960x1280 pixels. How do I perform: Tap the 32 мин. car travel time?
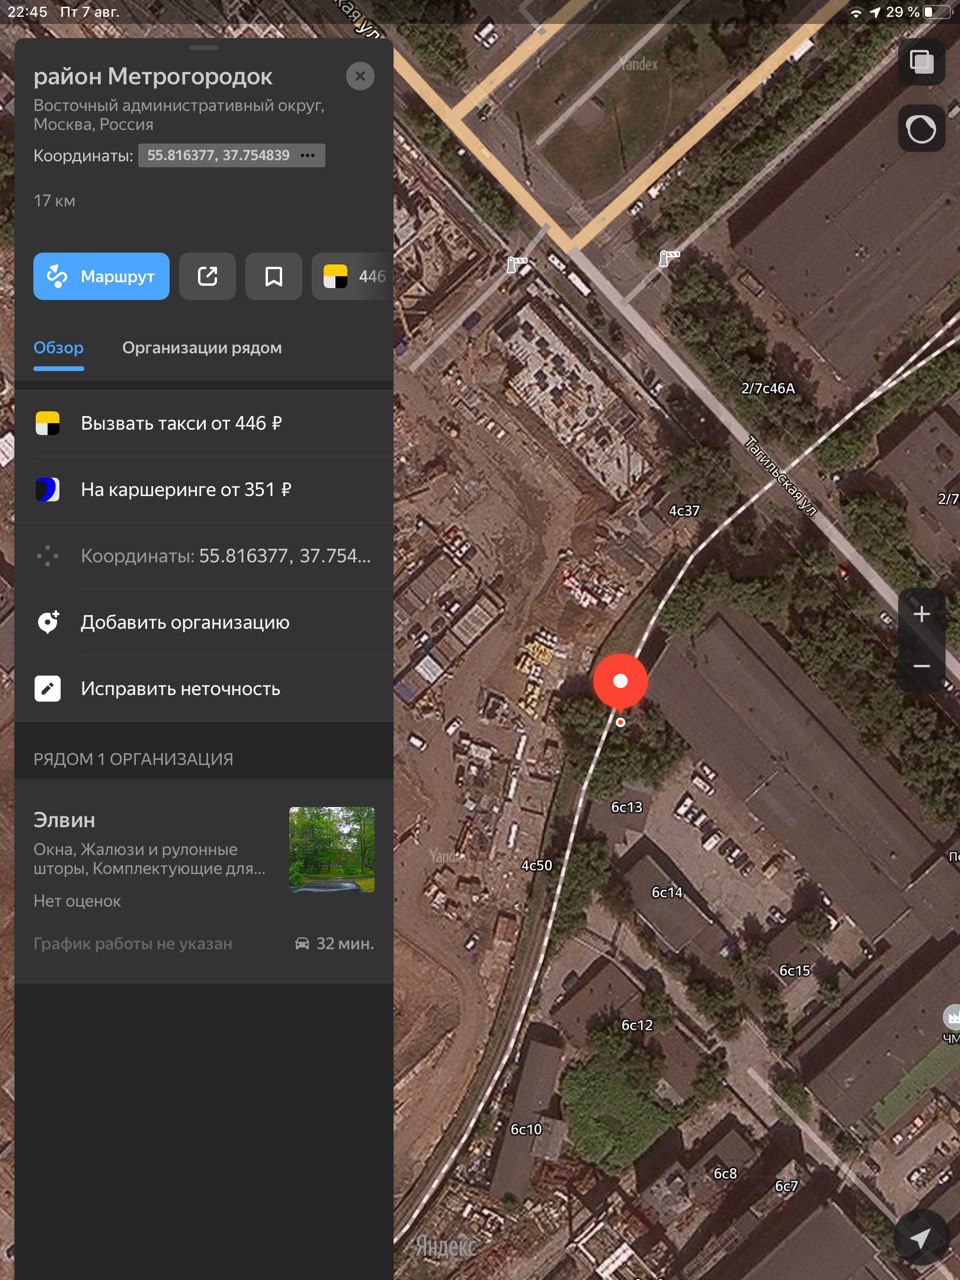[334, 943]
